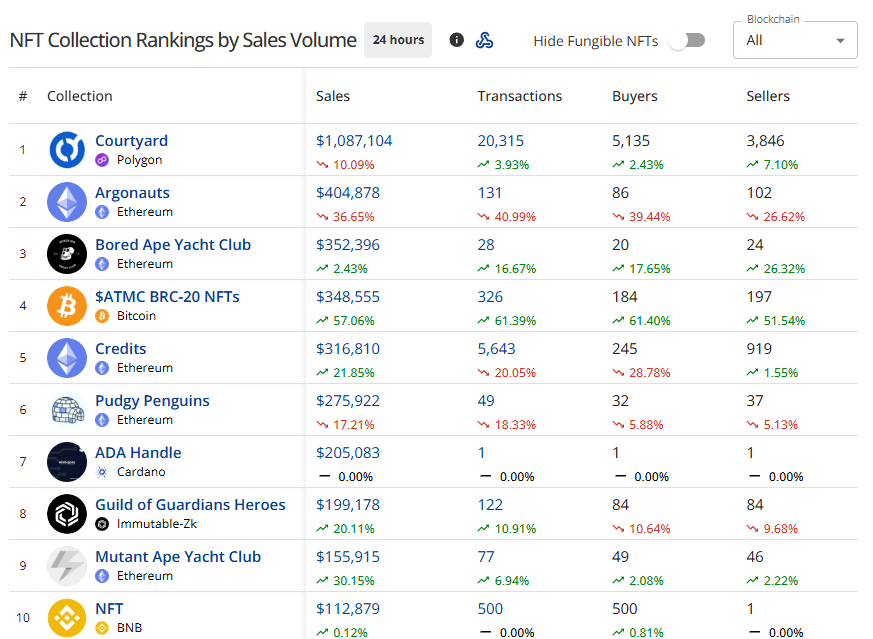Open the Credits collection link
This screenshot has height=639, width=873.
pyautogui.click(x=121, y=348)
